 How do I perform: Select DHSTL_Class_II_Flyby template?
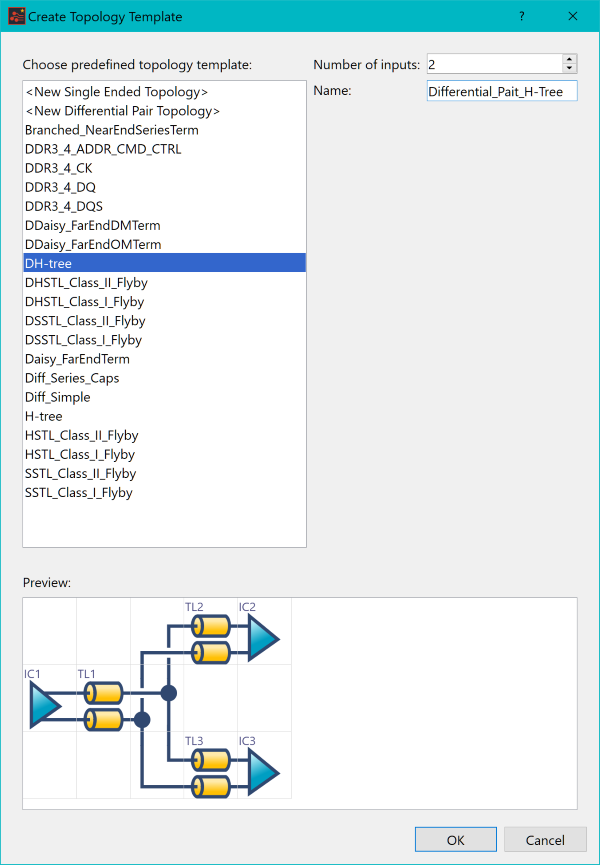click(x=164, y=283)
